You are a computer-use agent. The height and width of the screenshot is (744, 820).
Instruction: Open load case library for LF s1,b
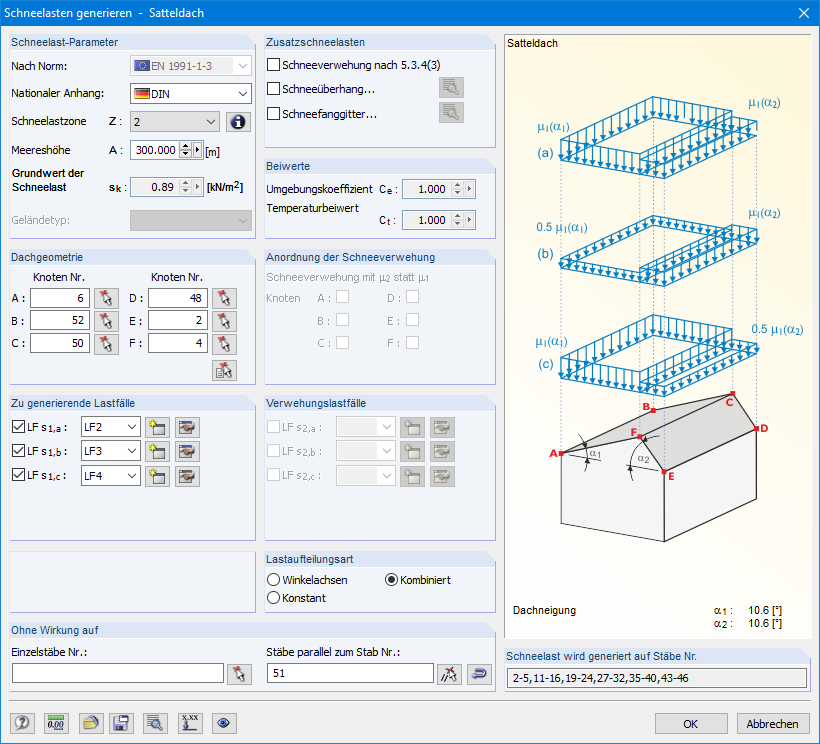pyautogui.click(x=187, y=452)
